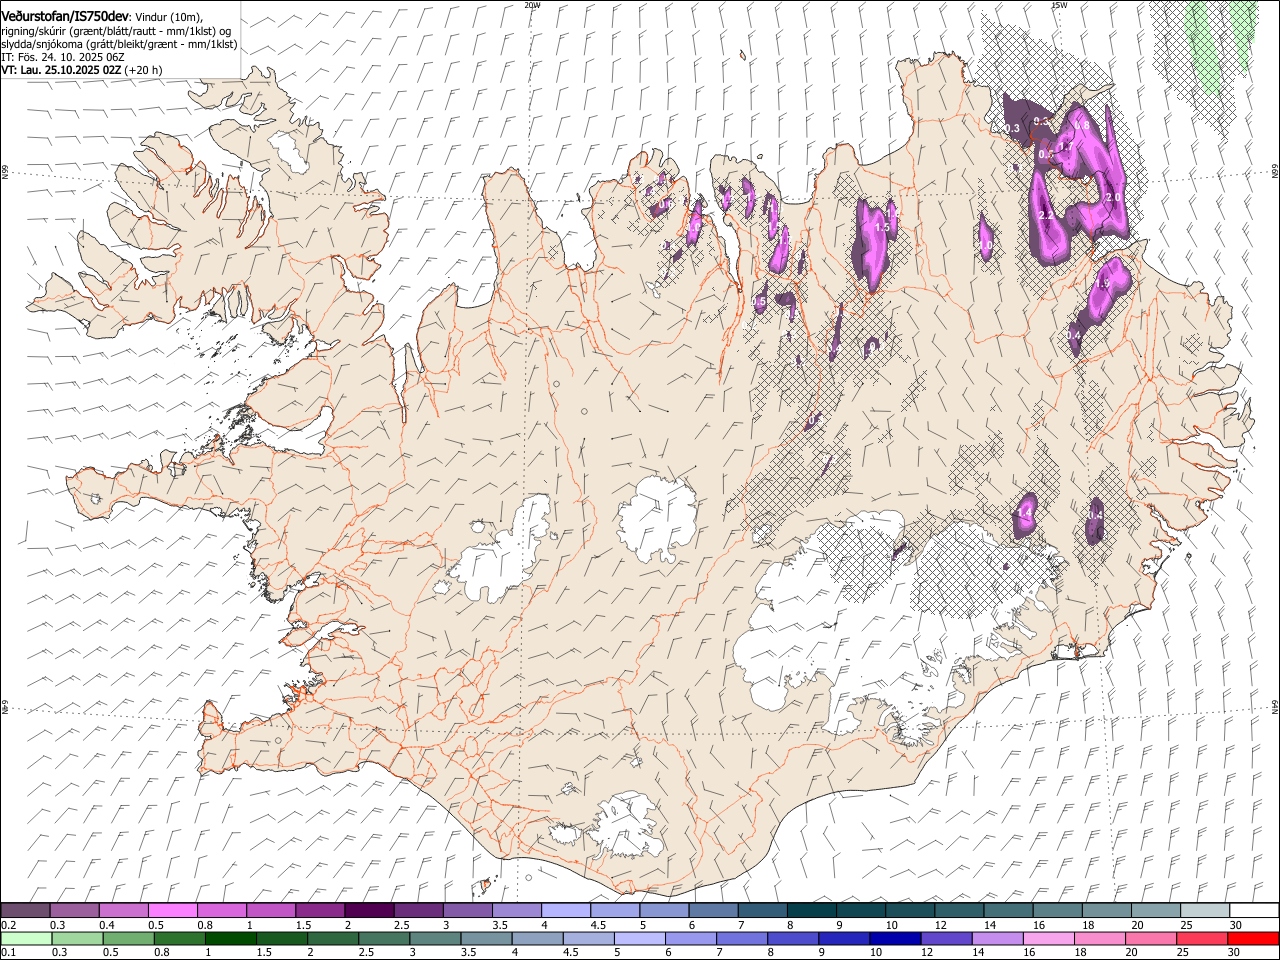The width and height of the screenshot is (1280, 960).
Task: Choose the 12 mm violet rain row swatch
Action: 946,939
